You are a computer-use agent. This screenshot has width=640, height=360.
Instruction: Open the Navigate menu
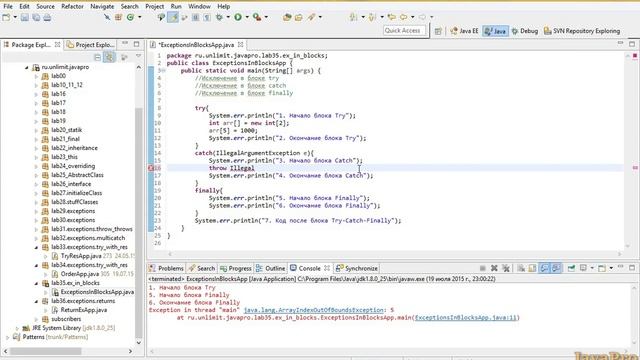pos(102,6)
